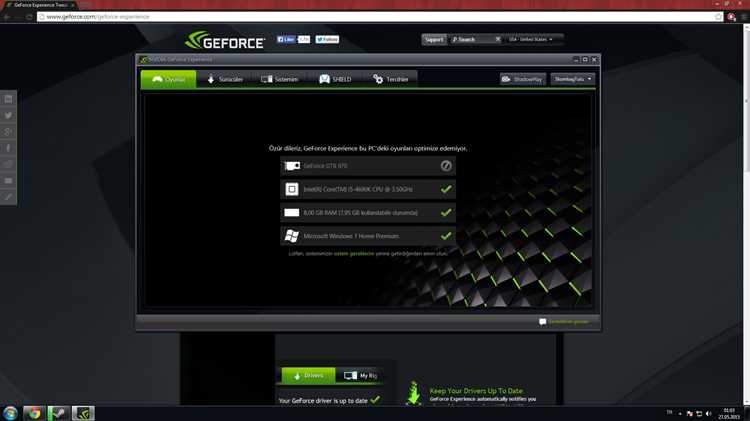The height and width of the screenshot is (421, 750).
Task: Select the My Rig tab on the web page
Action: pos(361,376)
